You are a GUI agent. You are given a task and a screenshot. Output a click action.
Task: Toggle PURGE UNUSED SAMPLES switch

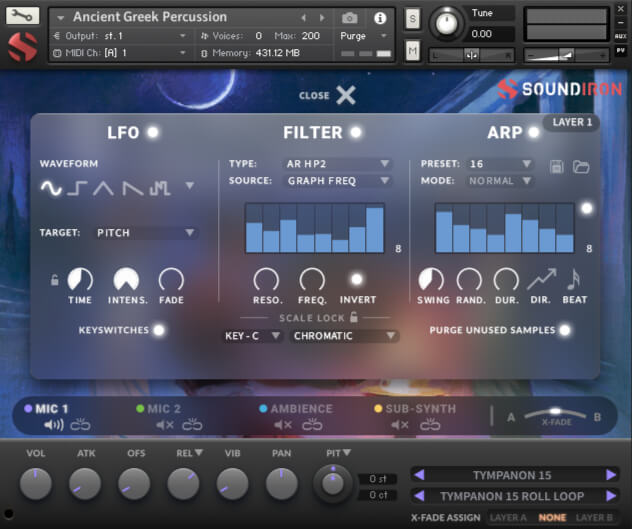click(565, 330)
